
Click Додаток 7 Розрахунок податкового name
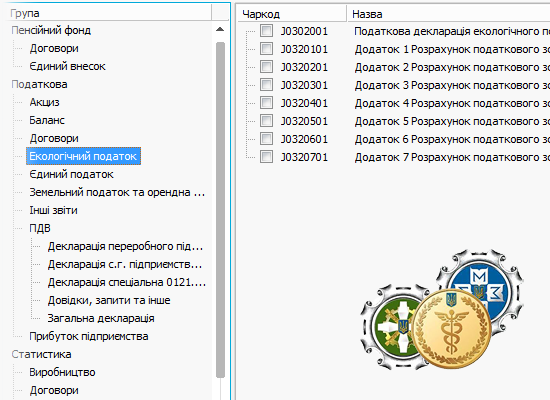(452, 157)
